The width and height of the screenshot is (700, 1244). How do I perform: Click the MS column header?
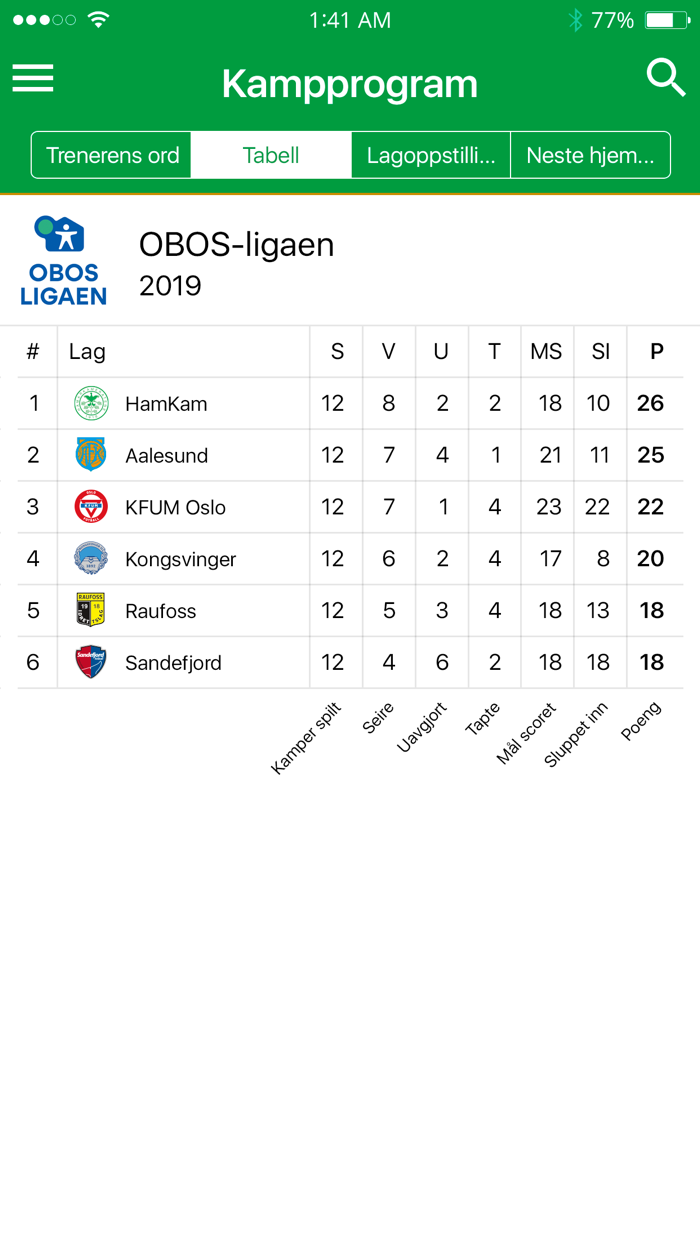(546, 351)
